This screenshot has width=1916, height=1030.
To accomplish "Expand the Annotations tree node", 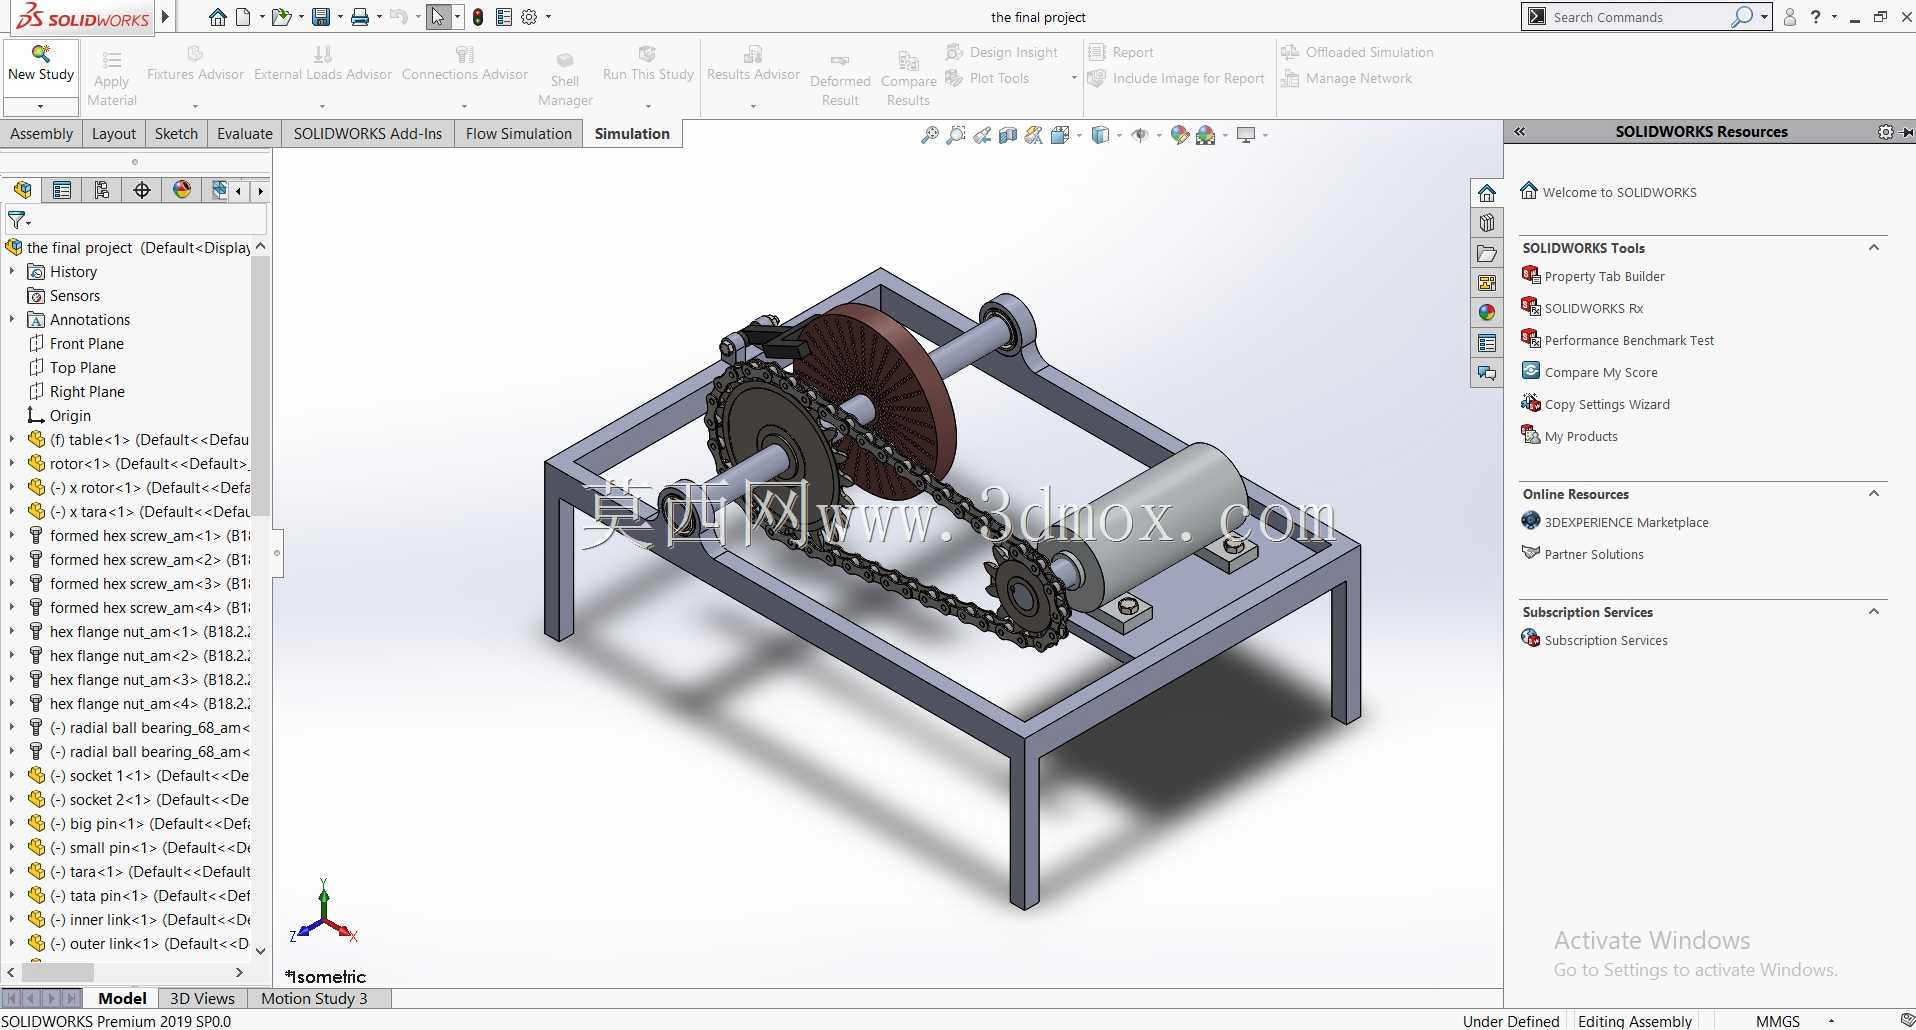I will click(12, 320).
